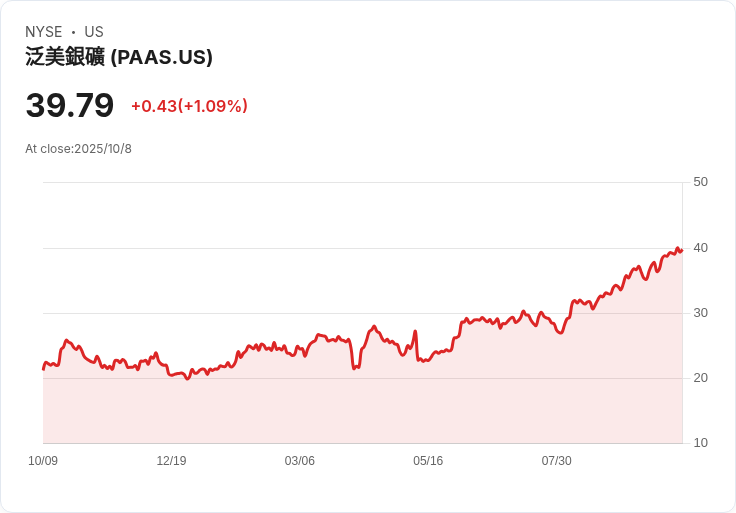The image size is (736, 513).
Task: Select the 07/30 date on the x-axis
Action: click(556, 461)
